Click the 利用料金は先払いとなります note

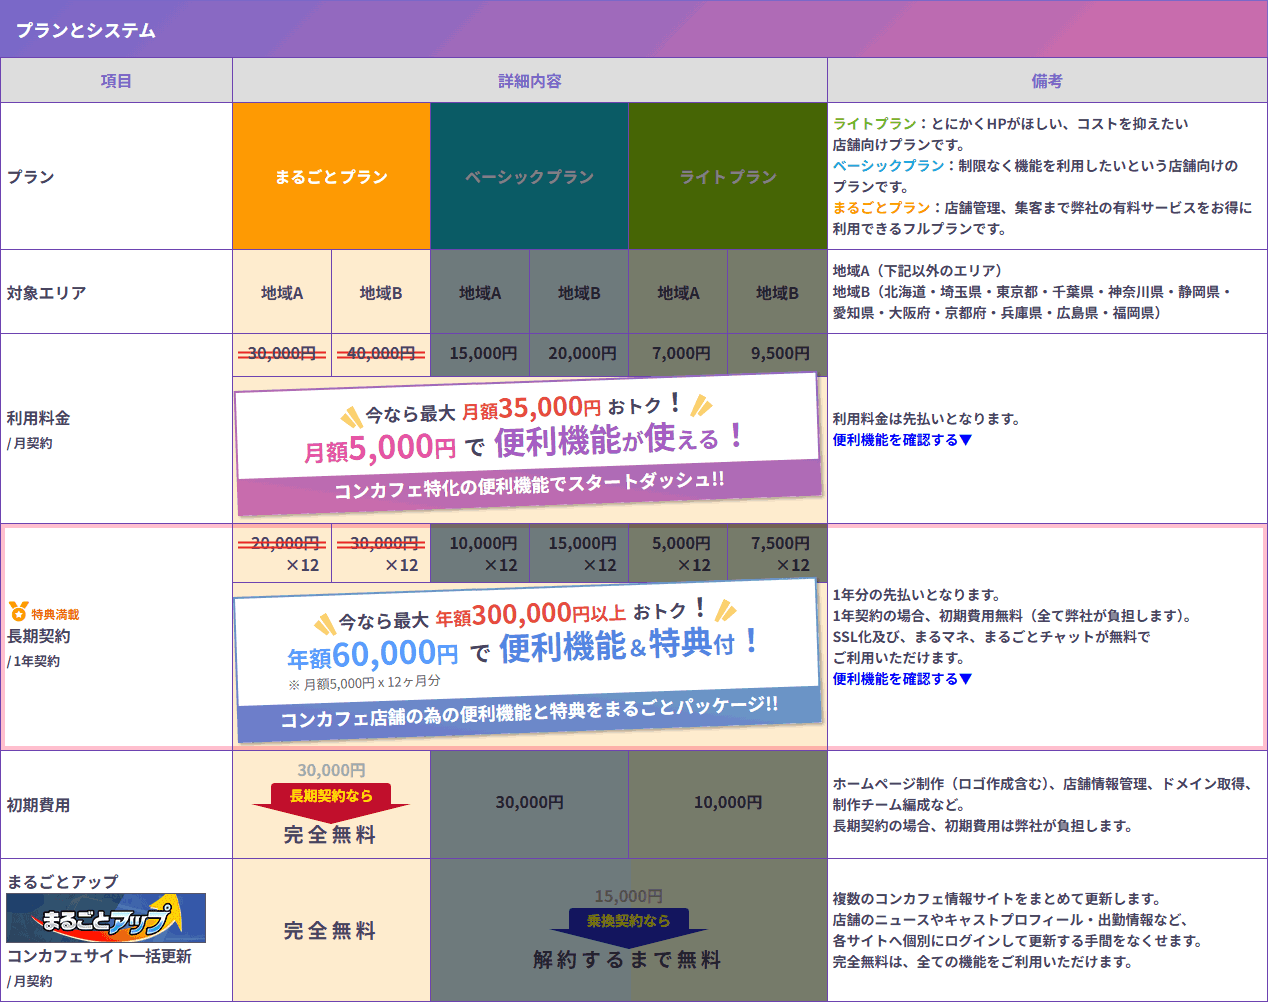[926, 419]
